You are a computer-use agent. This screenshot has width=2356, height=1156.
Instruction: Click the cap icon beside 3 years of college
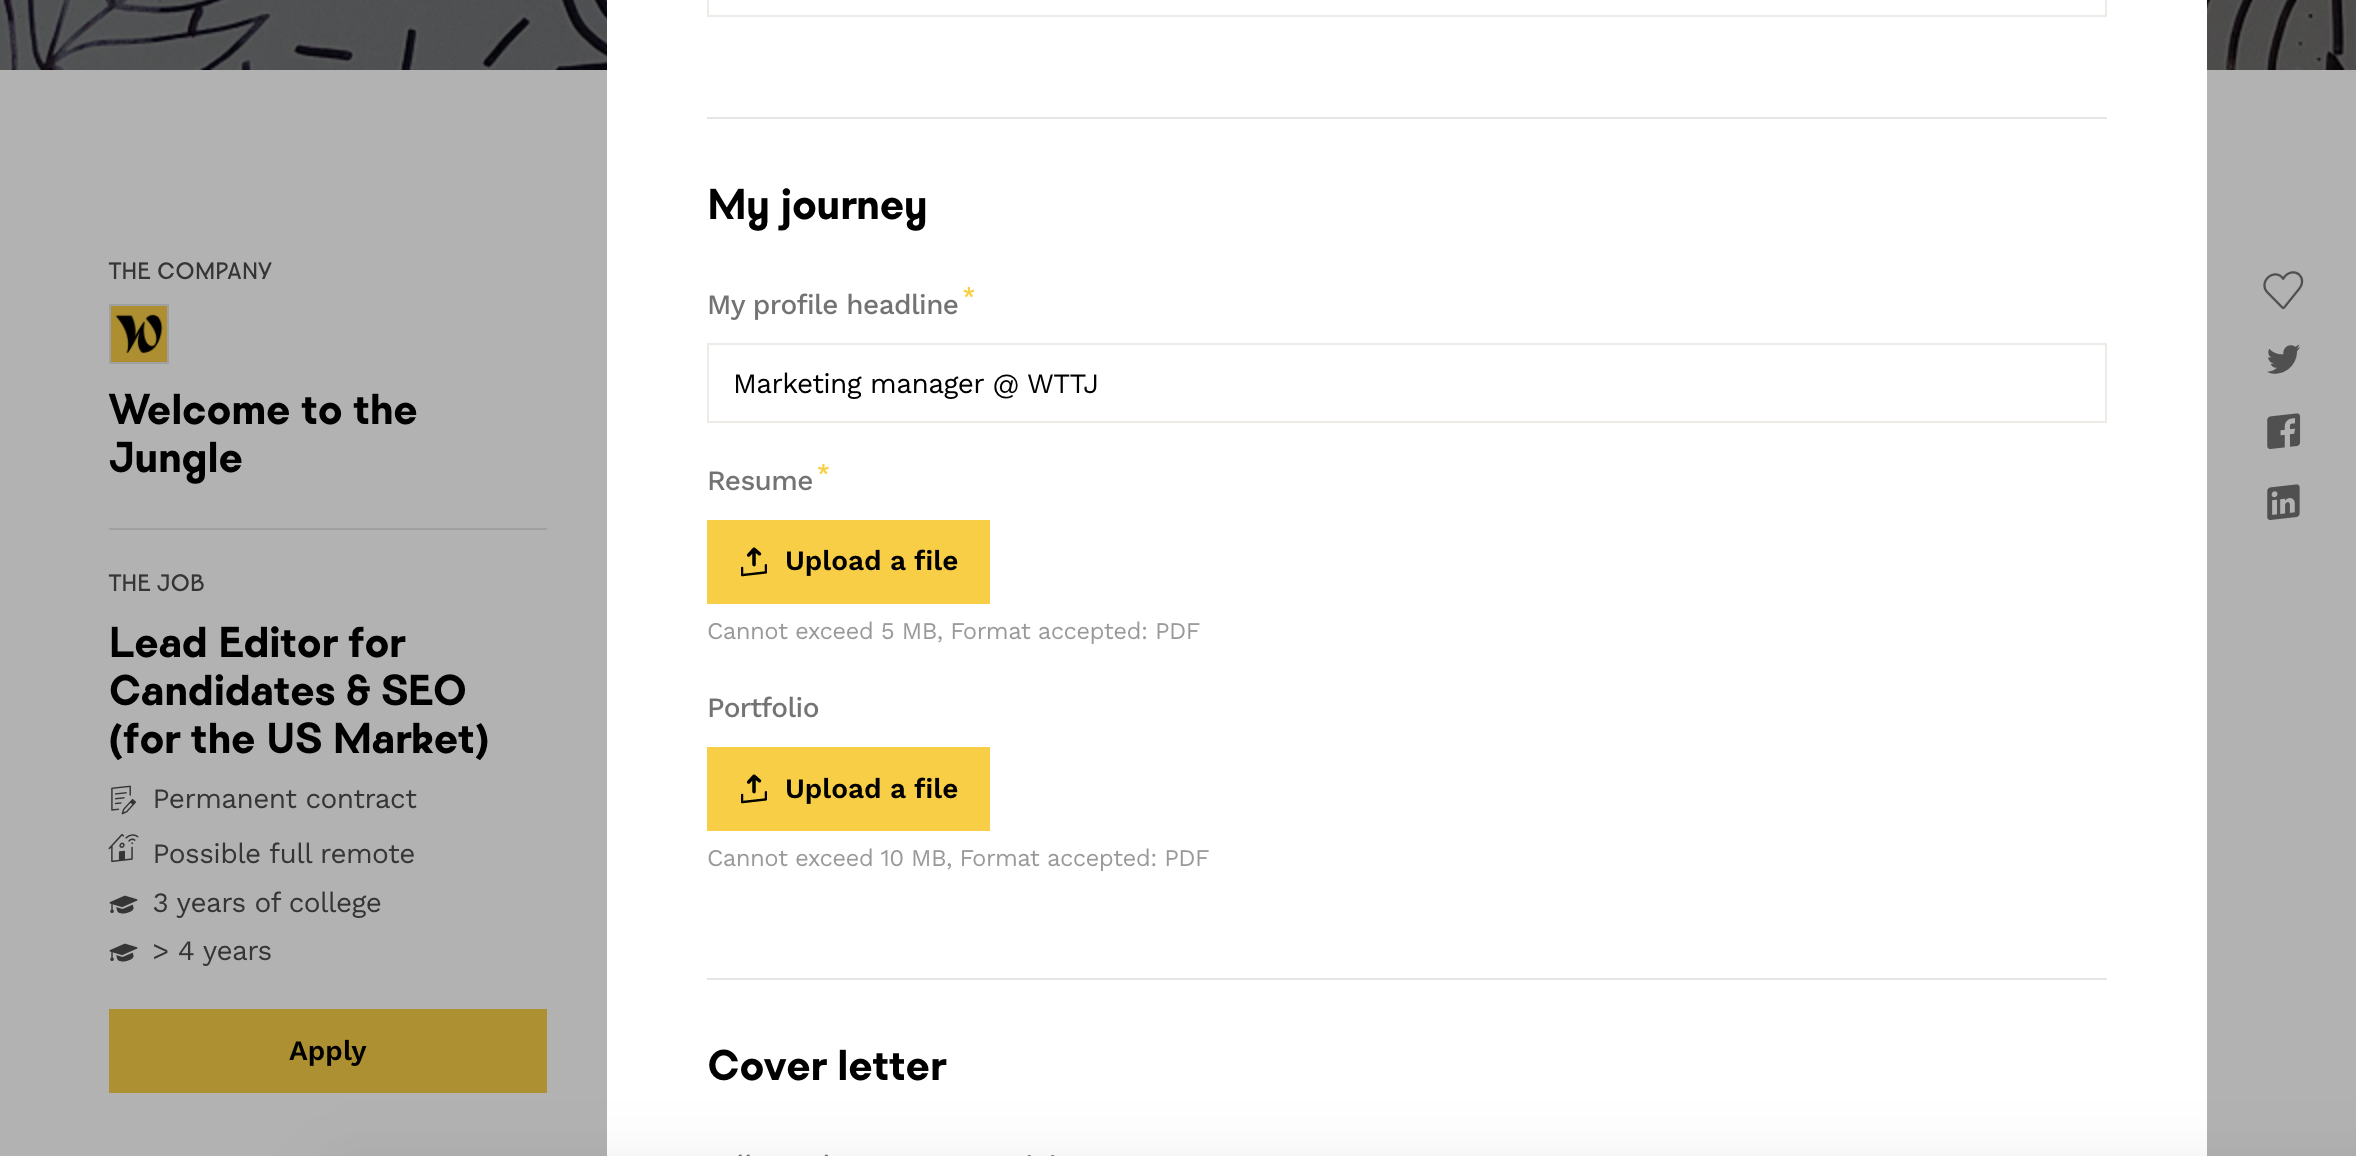[x=123, y=904]
